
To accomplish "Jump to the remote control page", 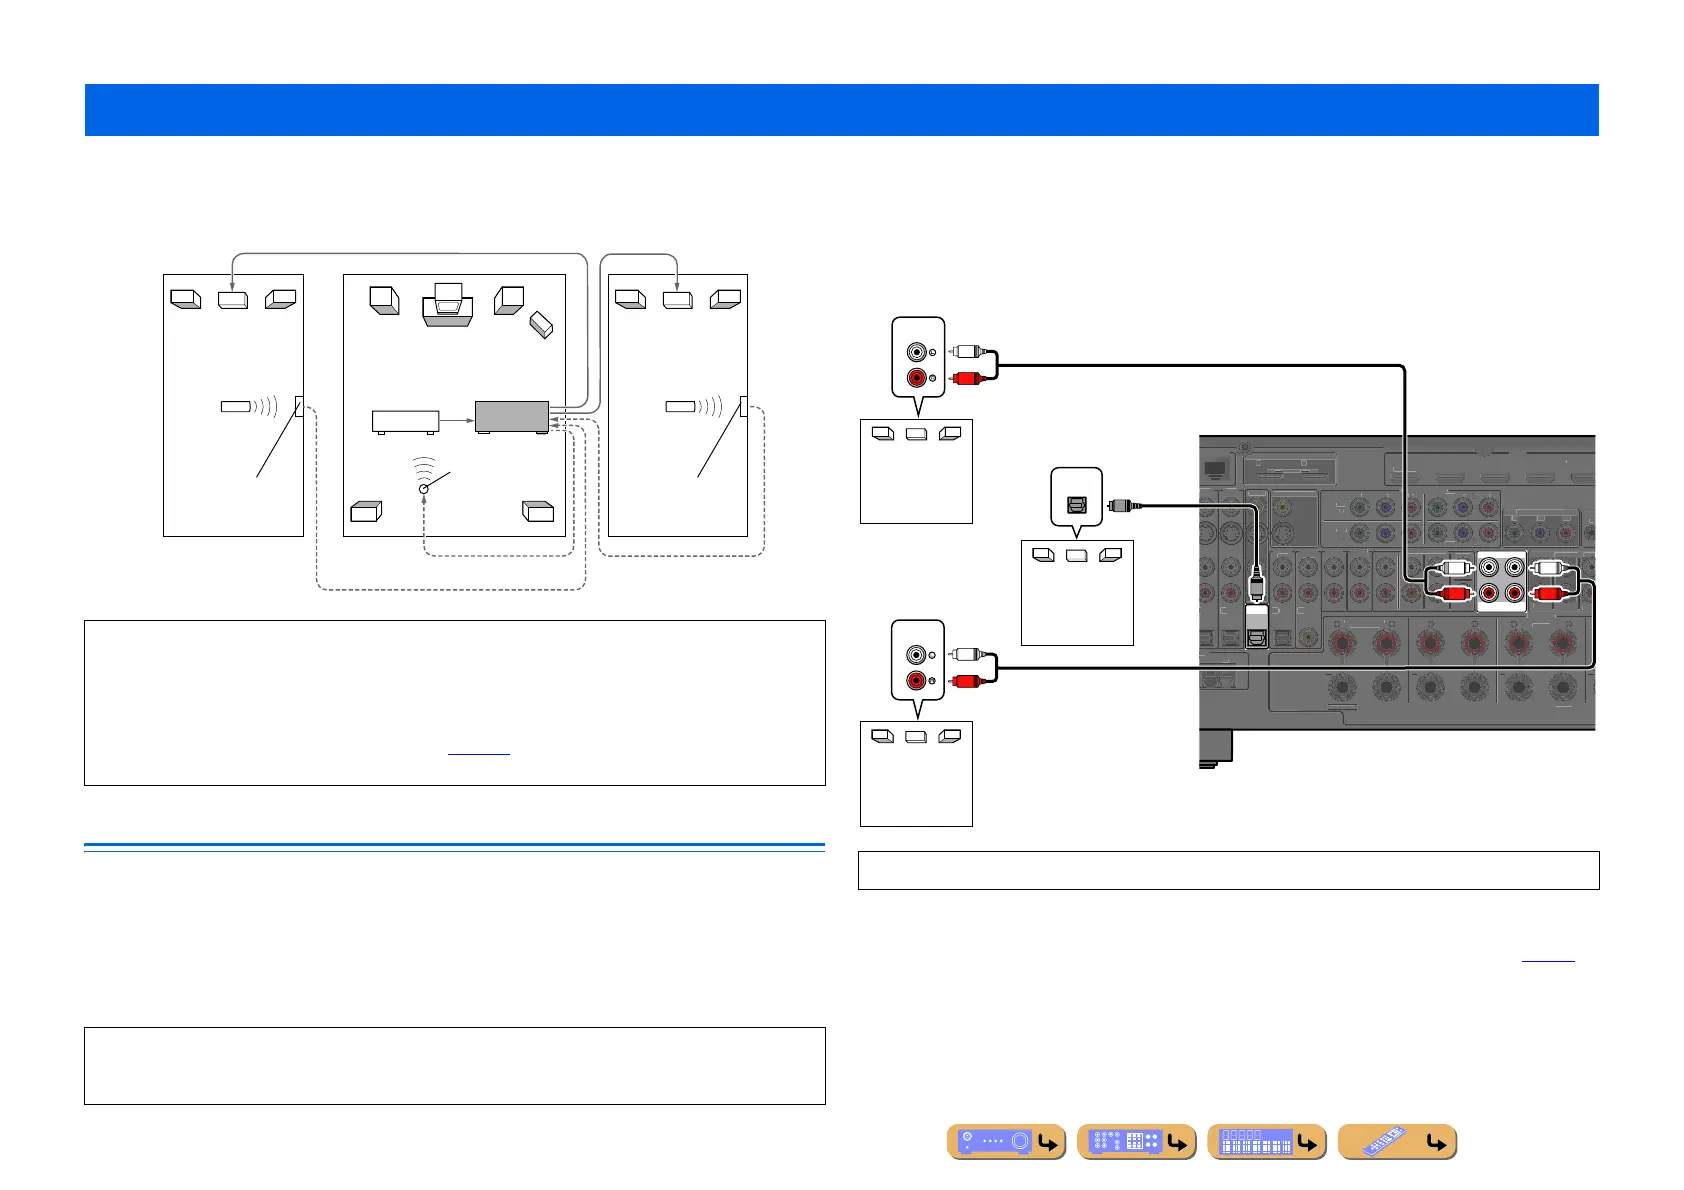I will pos(1397,1142).
